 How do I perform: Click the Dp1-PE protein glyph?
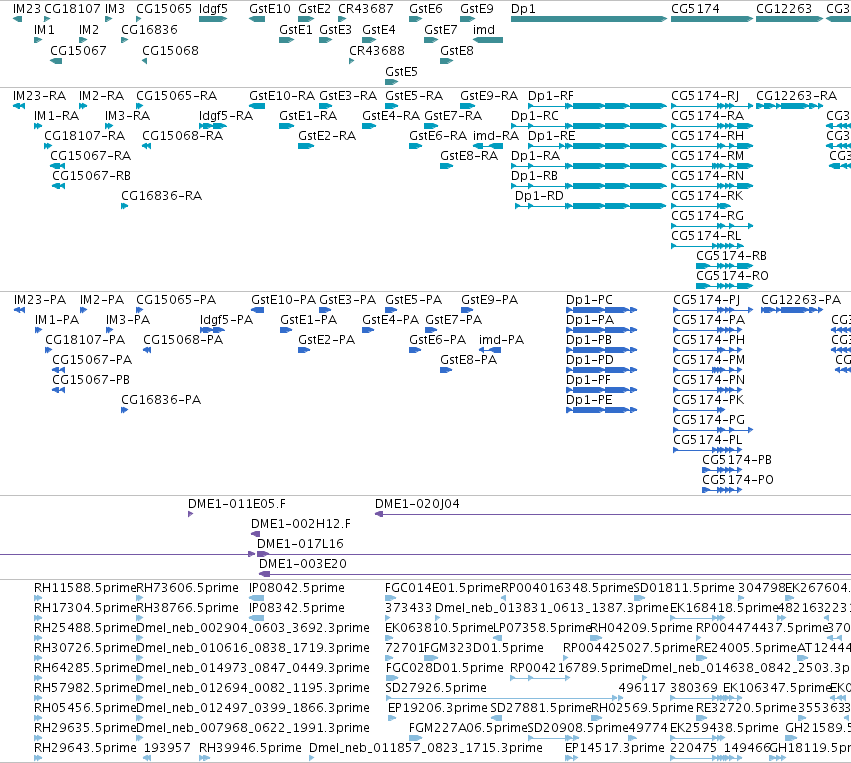click(601, 410)
